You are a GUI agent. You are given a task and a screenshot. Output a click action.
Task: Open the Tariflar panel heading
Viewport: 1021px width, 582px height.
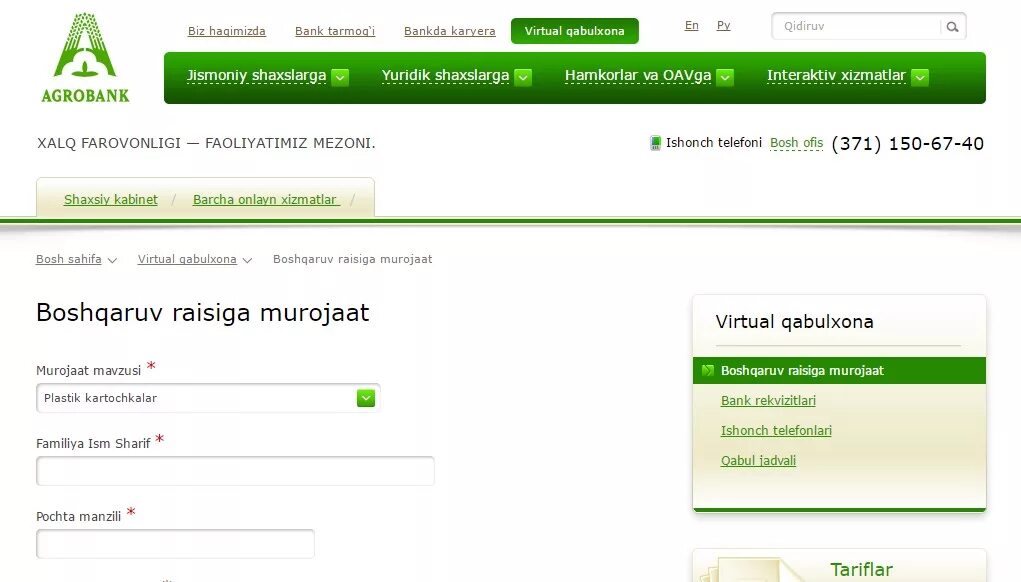coord(861,570)
